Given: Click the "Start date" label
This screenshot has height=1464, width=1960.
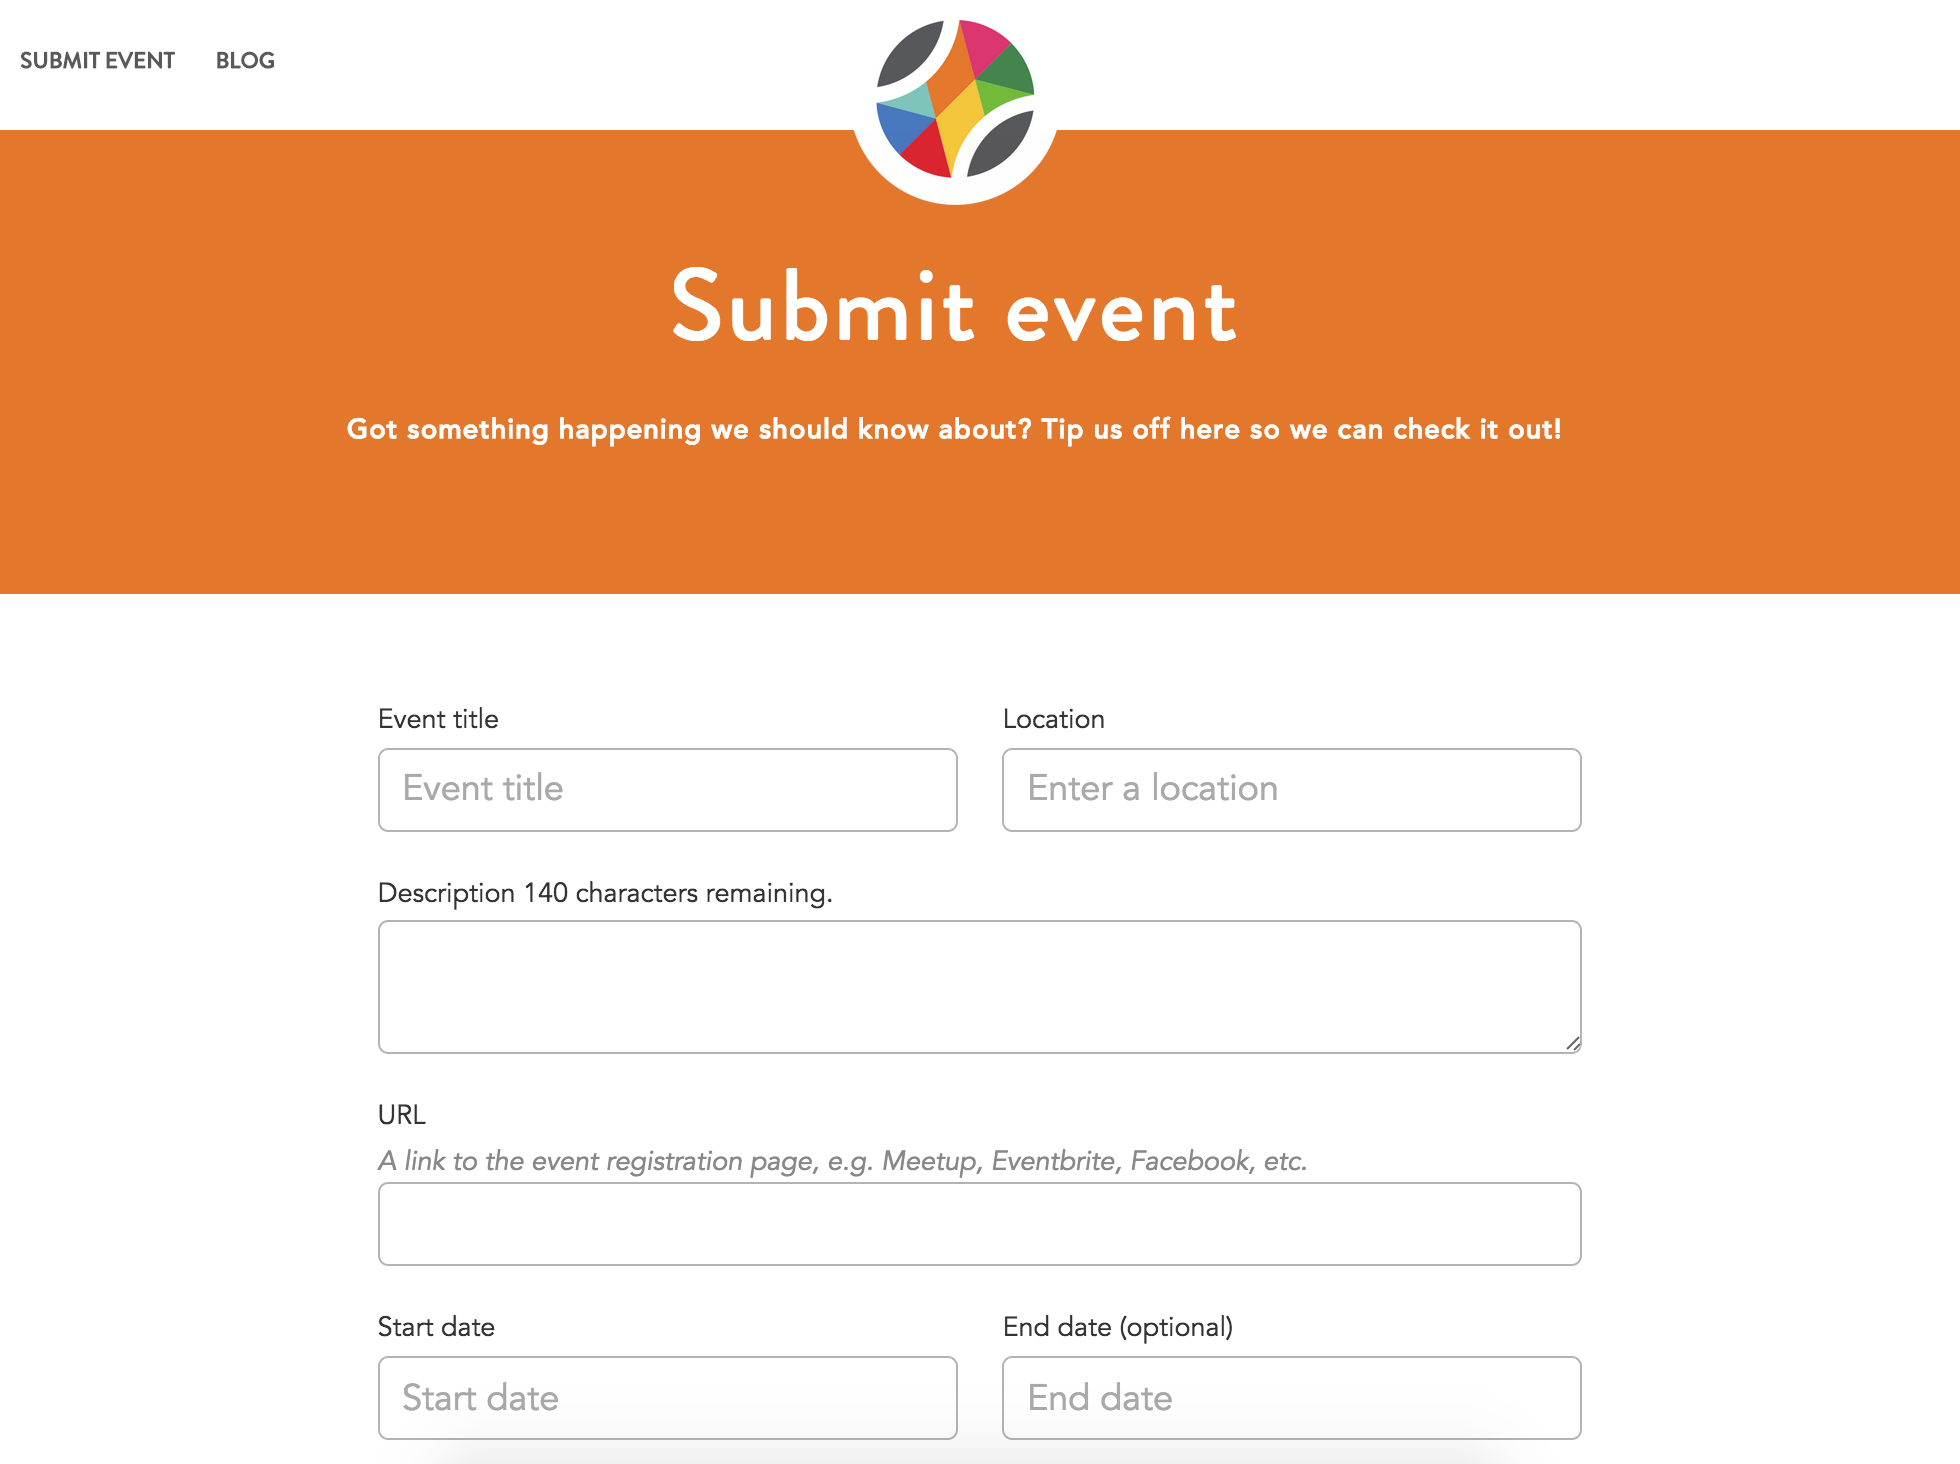Looking at the screenshot, I should (x=436, y=1327).
